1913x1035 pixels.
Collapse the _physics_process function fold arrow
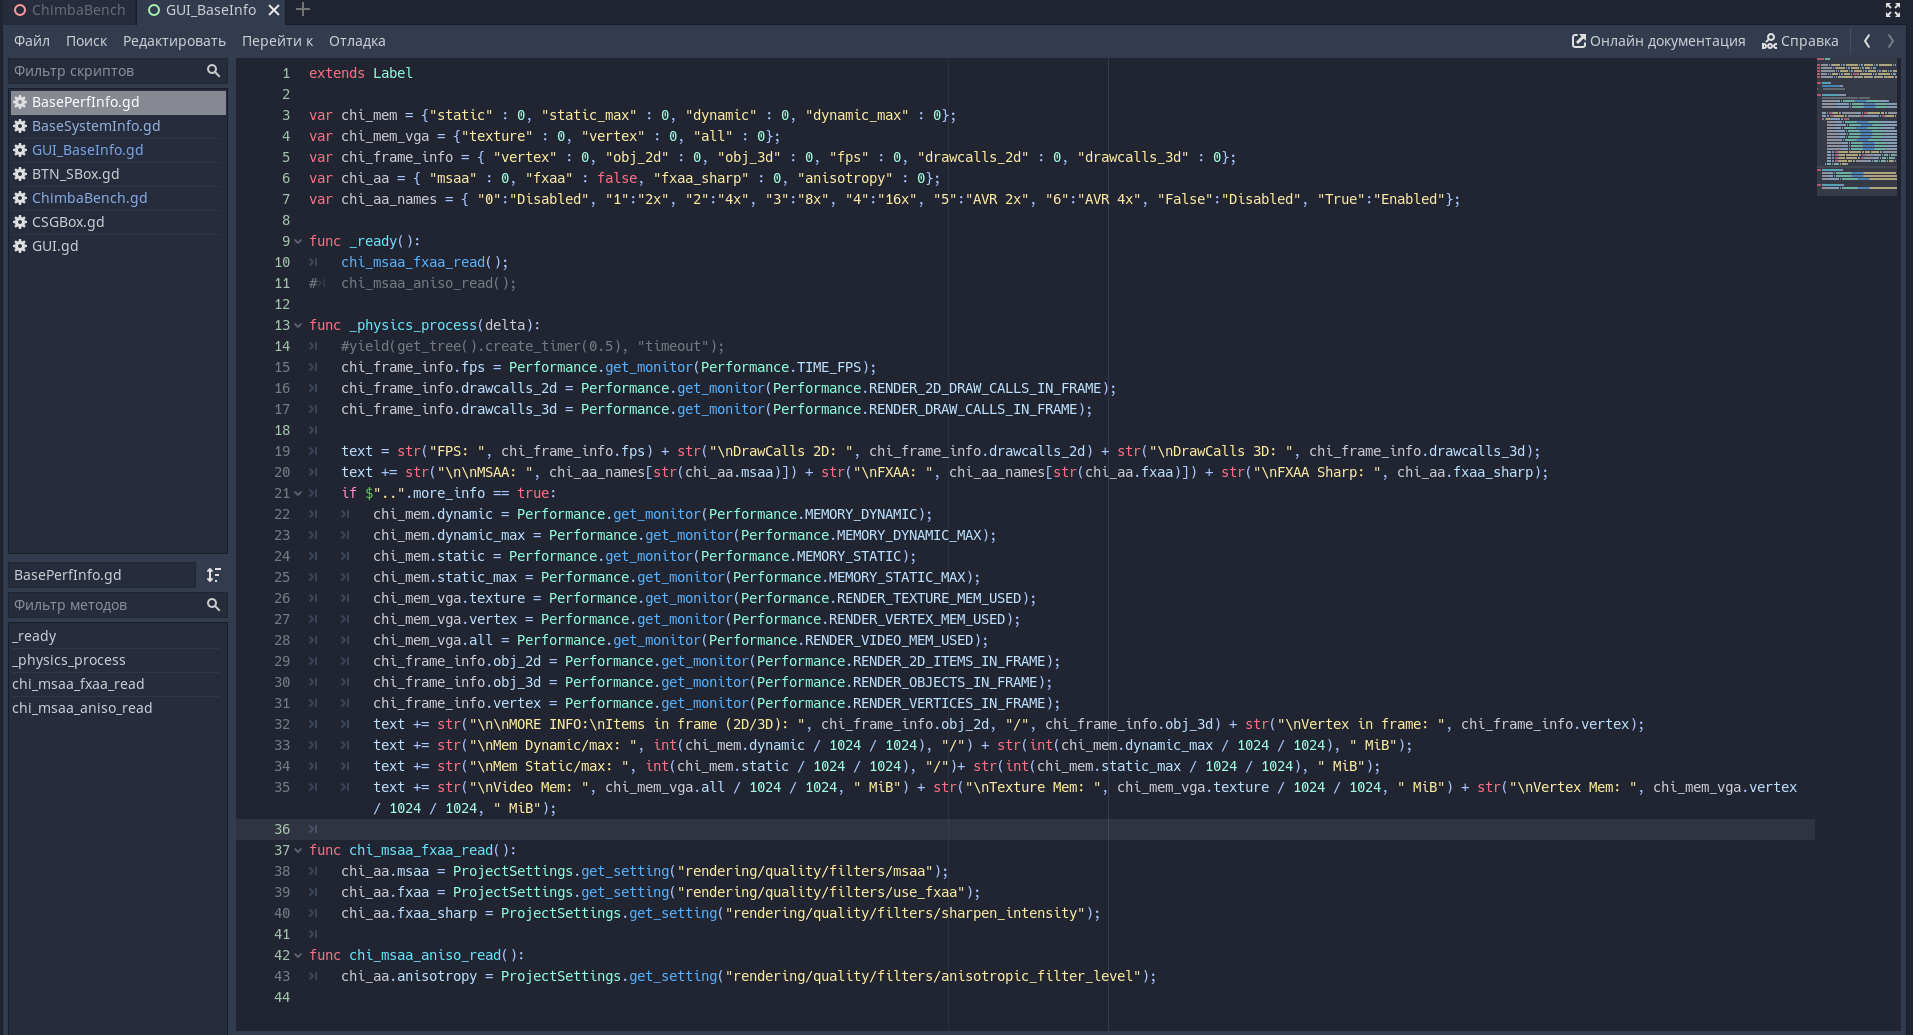pos(298,326)
